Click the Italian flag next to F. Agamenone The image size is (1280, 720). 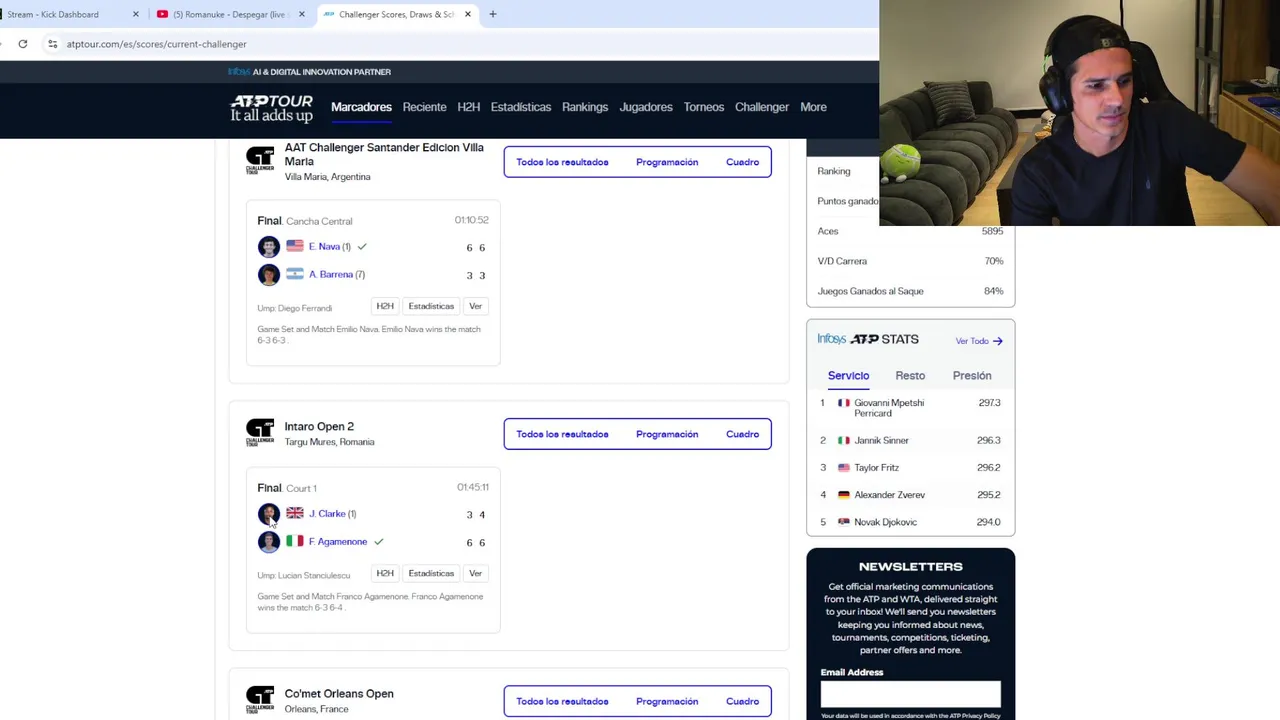pyautogui.click(x=294, y=541)
